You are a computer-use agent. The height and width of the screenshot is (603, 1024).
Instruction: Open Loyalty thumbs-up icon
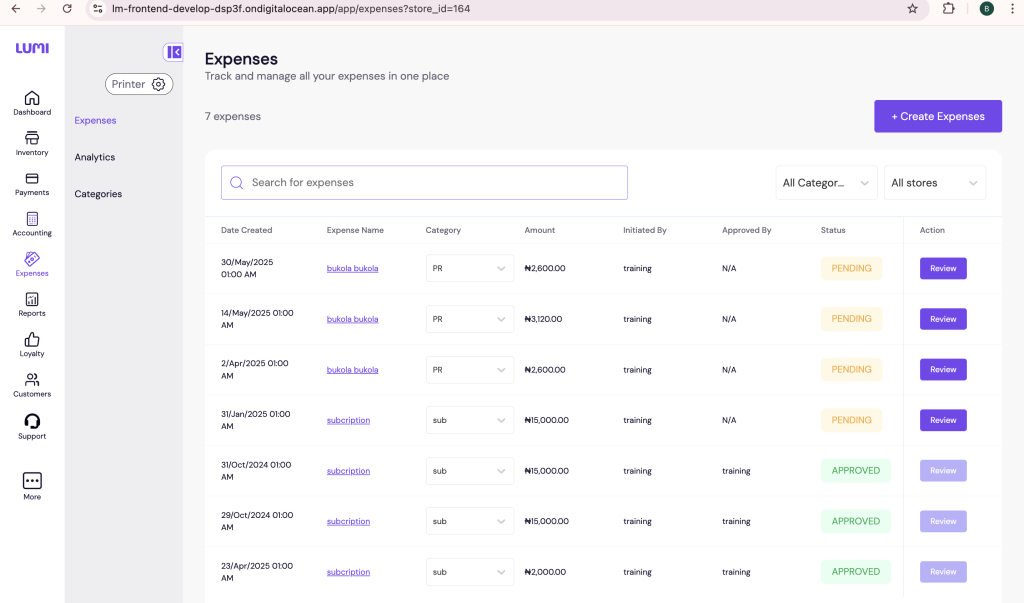[x=32, y=339]
